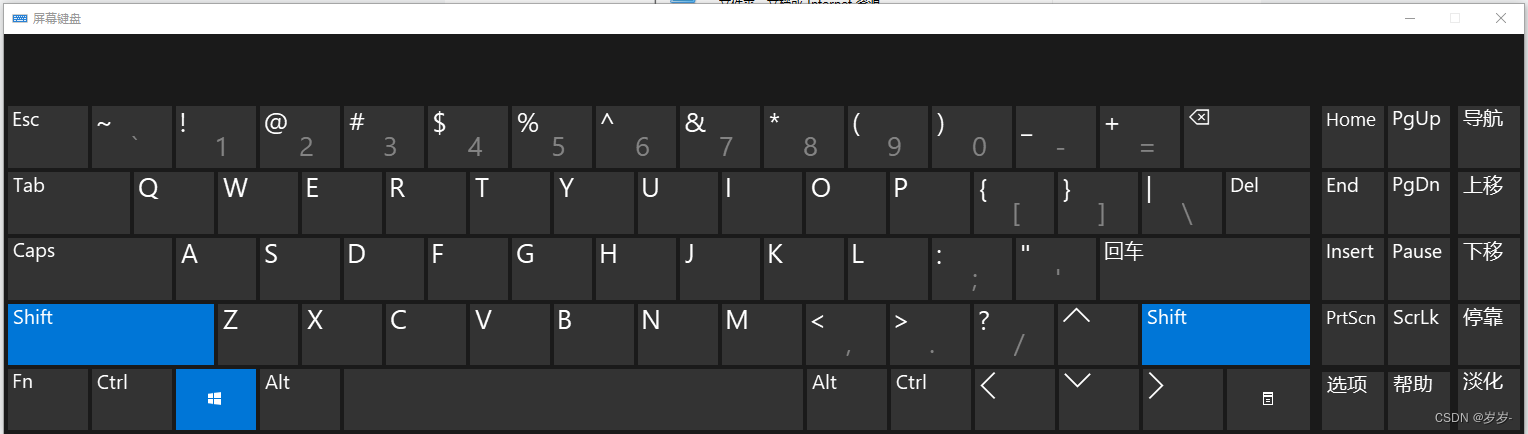Tap the spacebar key
Screen dimensions: 1528x434
573,399
